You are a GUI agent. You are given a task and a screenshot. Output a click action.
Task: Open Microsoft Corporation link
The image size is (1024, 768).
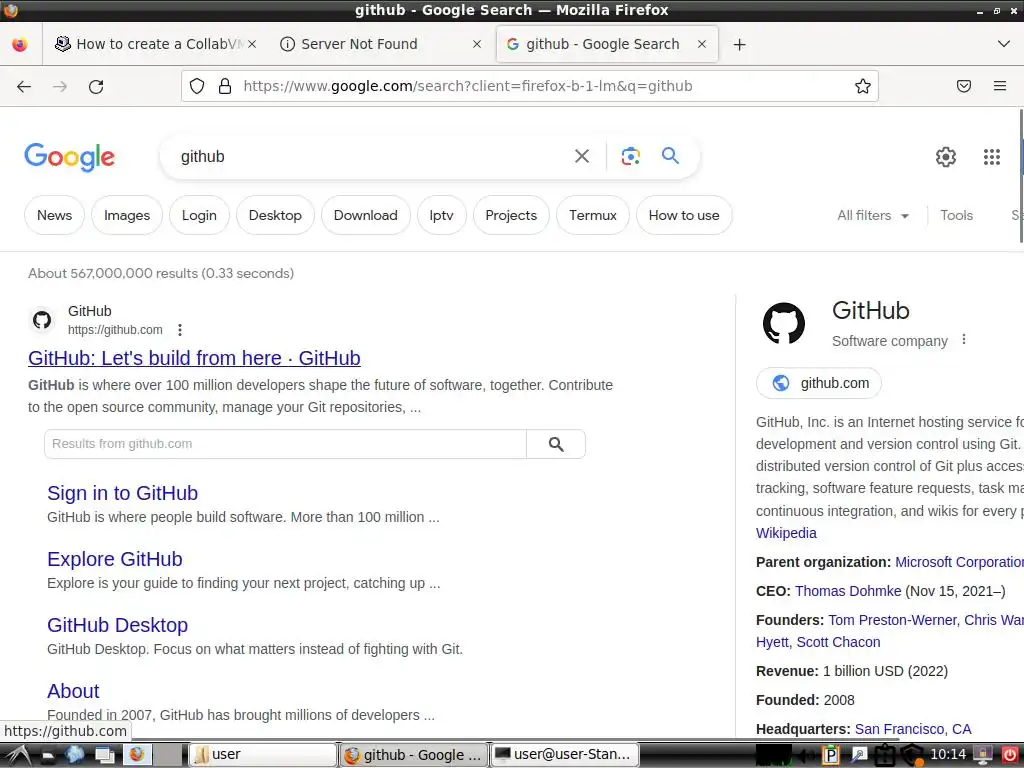pos(959,562)
